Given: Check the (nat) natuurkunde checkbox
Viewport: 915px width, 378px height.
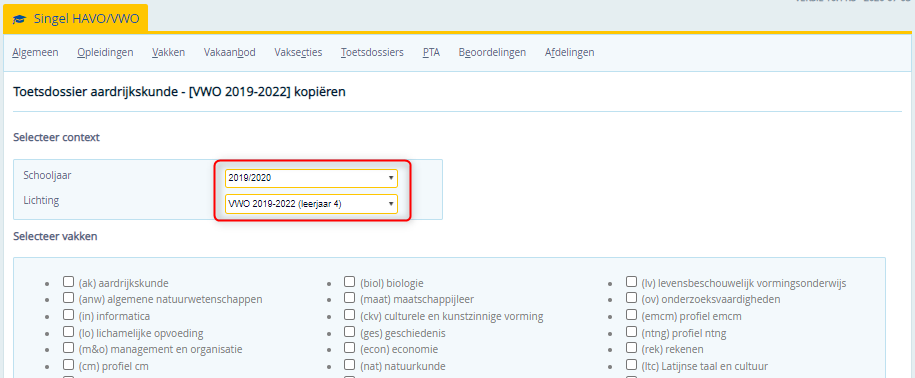Looking at the screenshot, I should (x=350, y=366).
